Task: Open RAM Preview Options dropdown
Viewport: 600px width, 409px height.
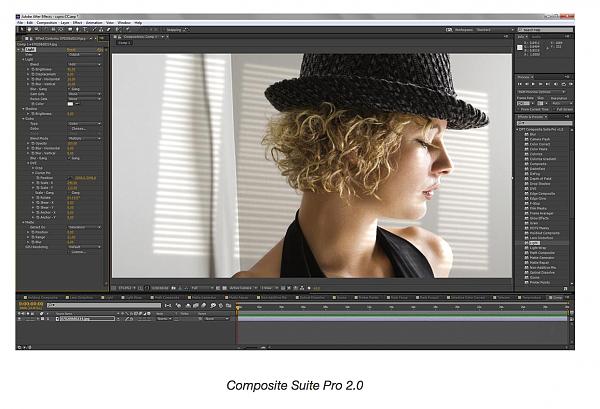Action: click(x=541, y=92)
